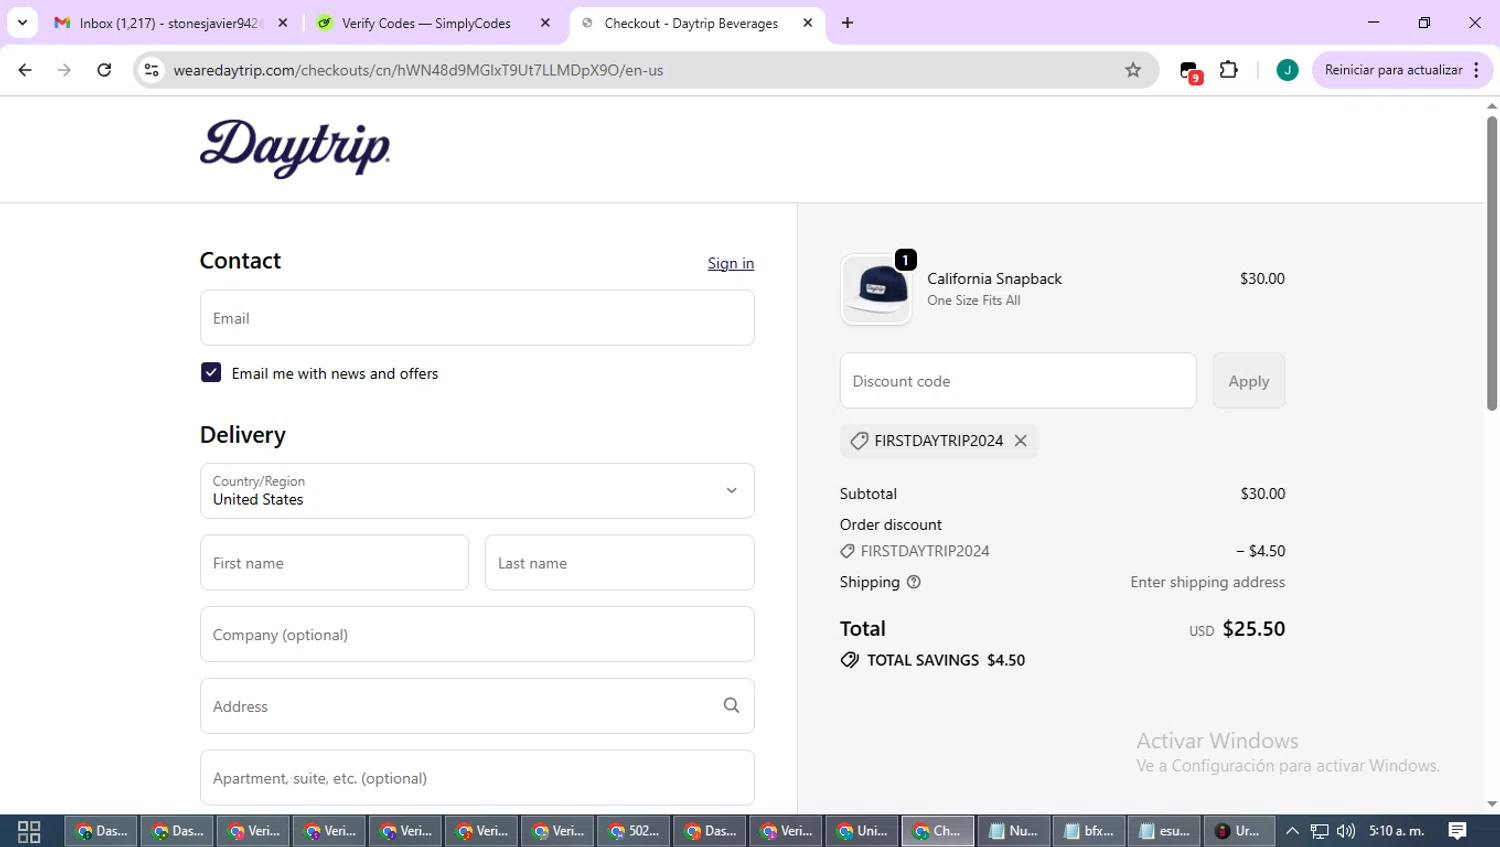Focus the First name field

334,563
